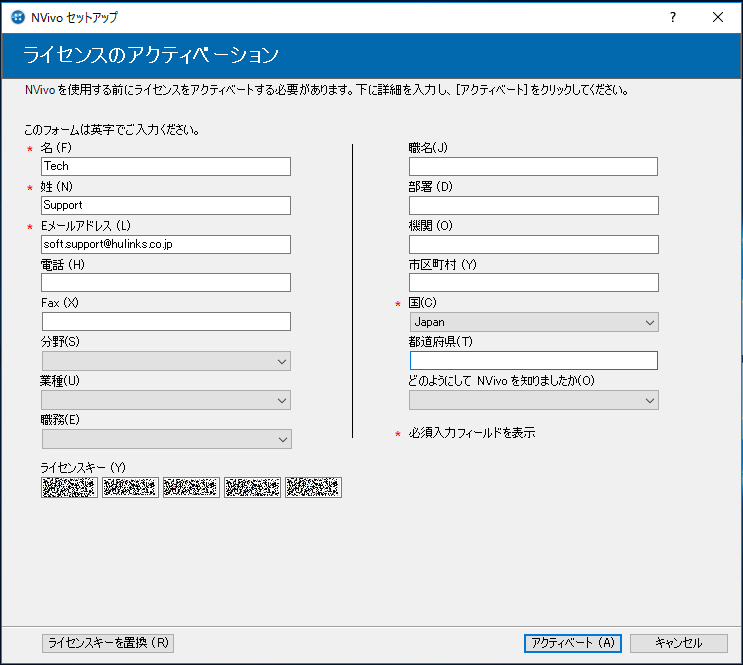743x665 pixels.
Task: Click the fifth license key segment box
Action: point(313,487)
